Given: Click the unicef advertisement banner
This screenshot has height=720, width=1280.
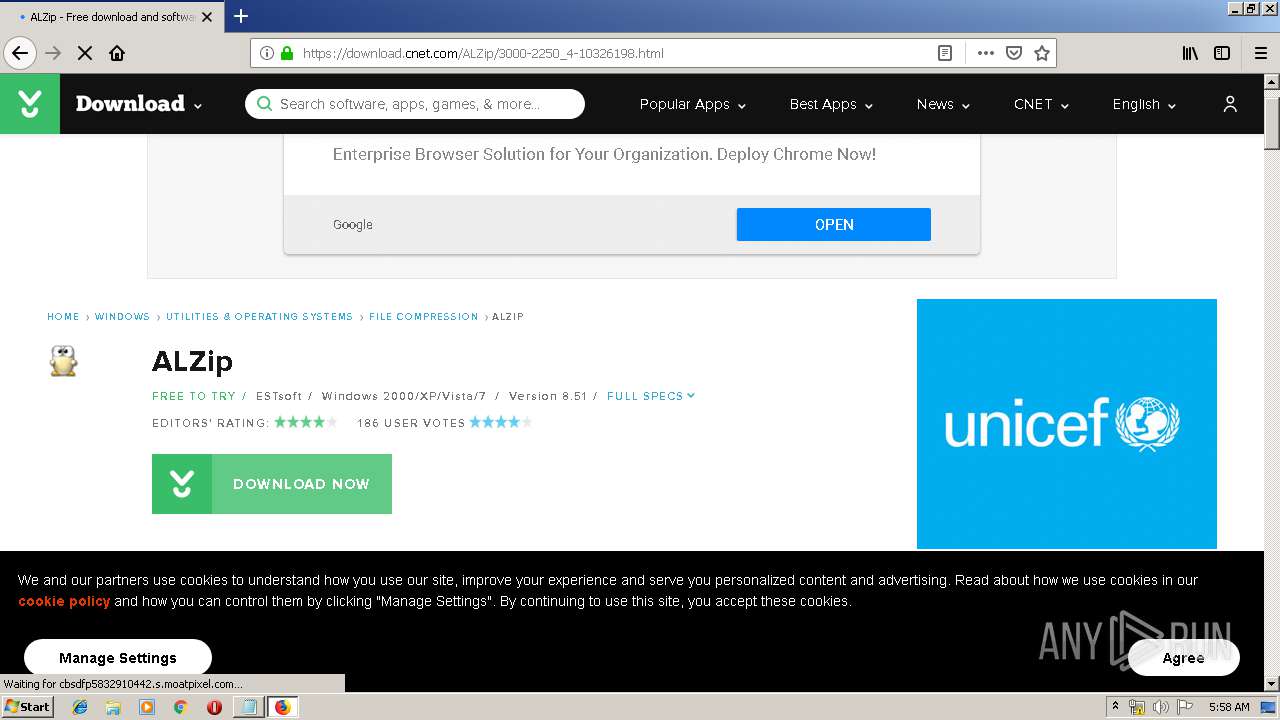Looking at the screenshot, I should 1067,424.
